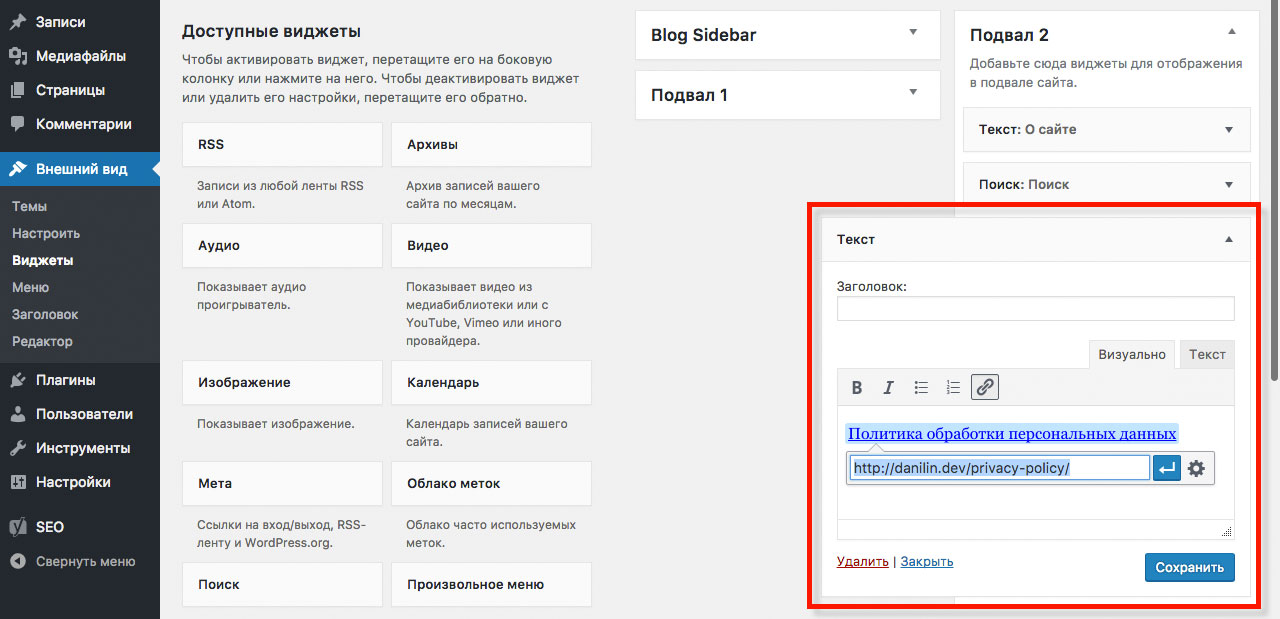The image size is (1280, 619).
Task: Select the RSS available widget
Action: pos(283,144)
